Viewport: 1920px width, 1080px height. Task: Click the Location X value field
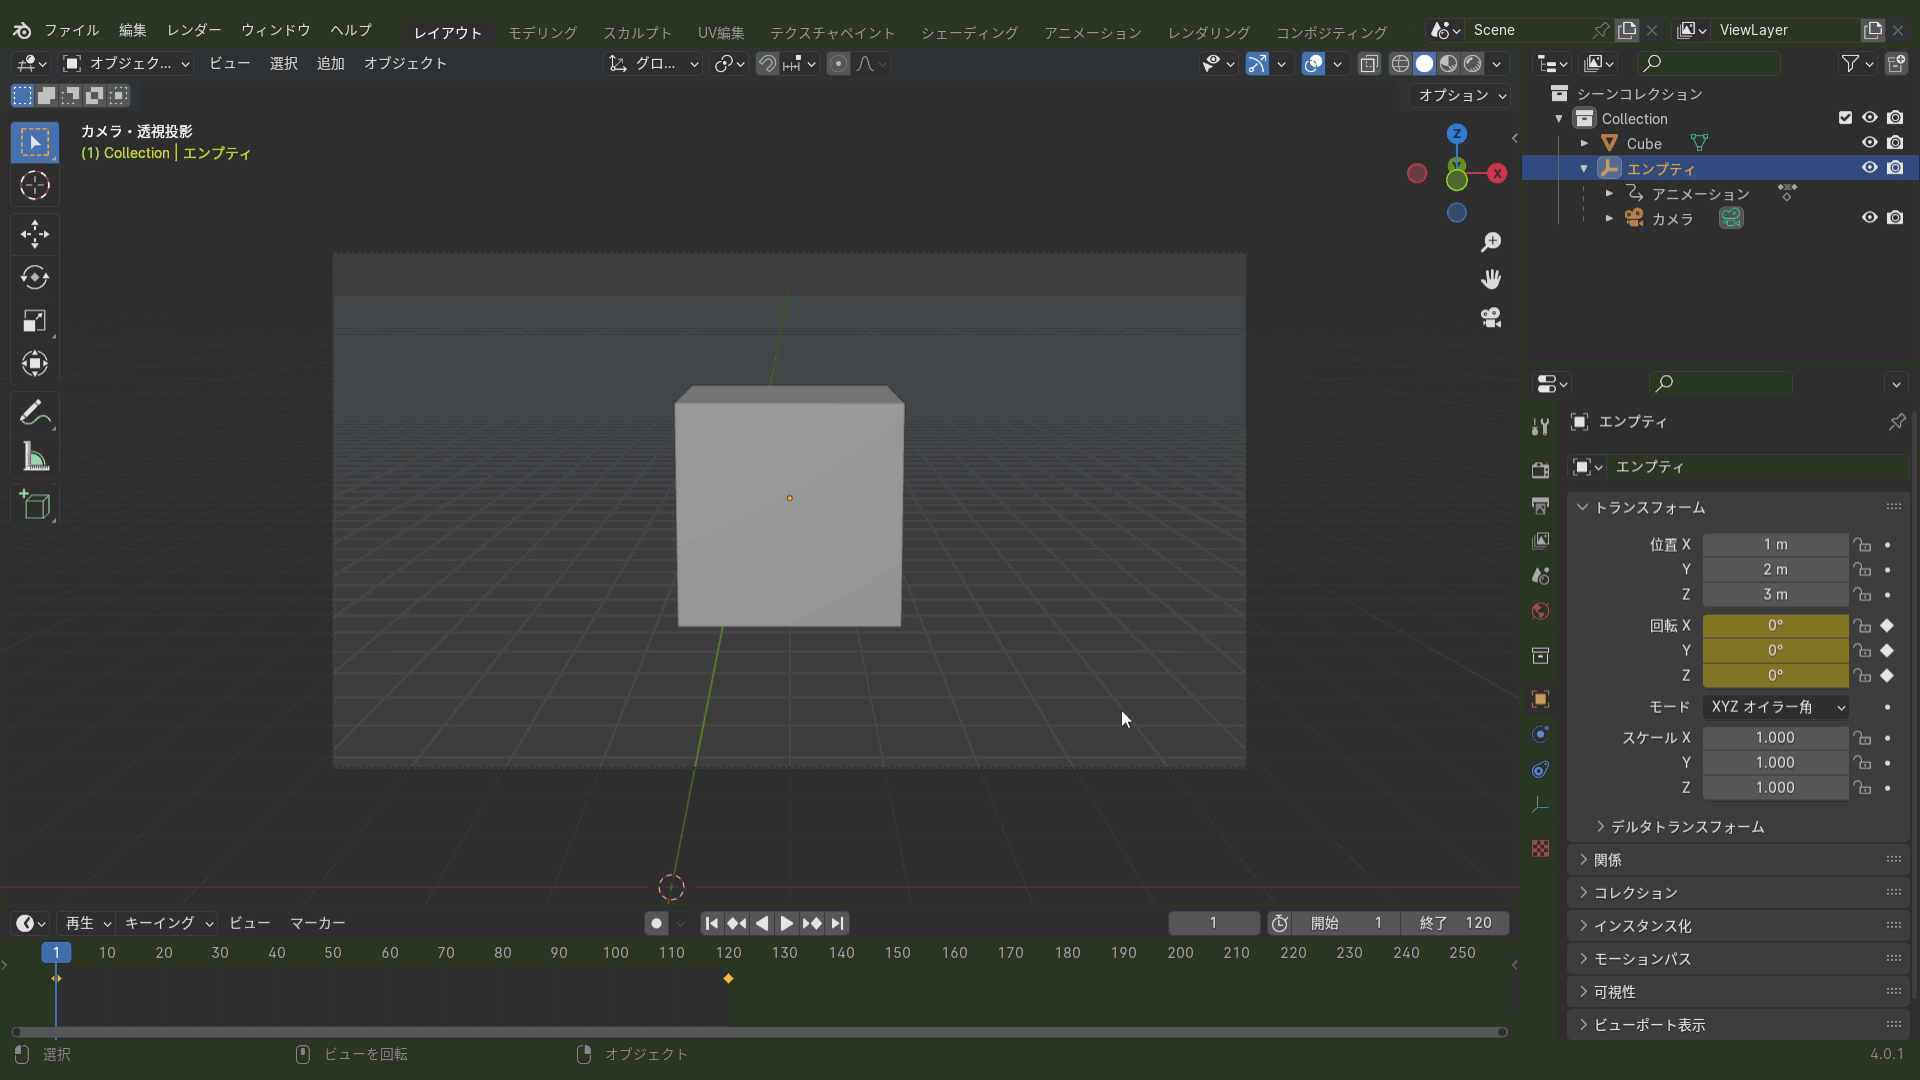(x=1775, y=545)
